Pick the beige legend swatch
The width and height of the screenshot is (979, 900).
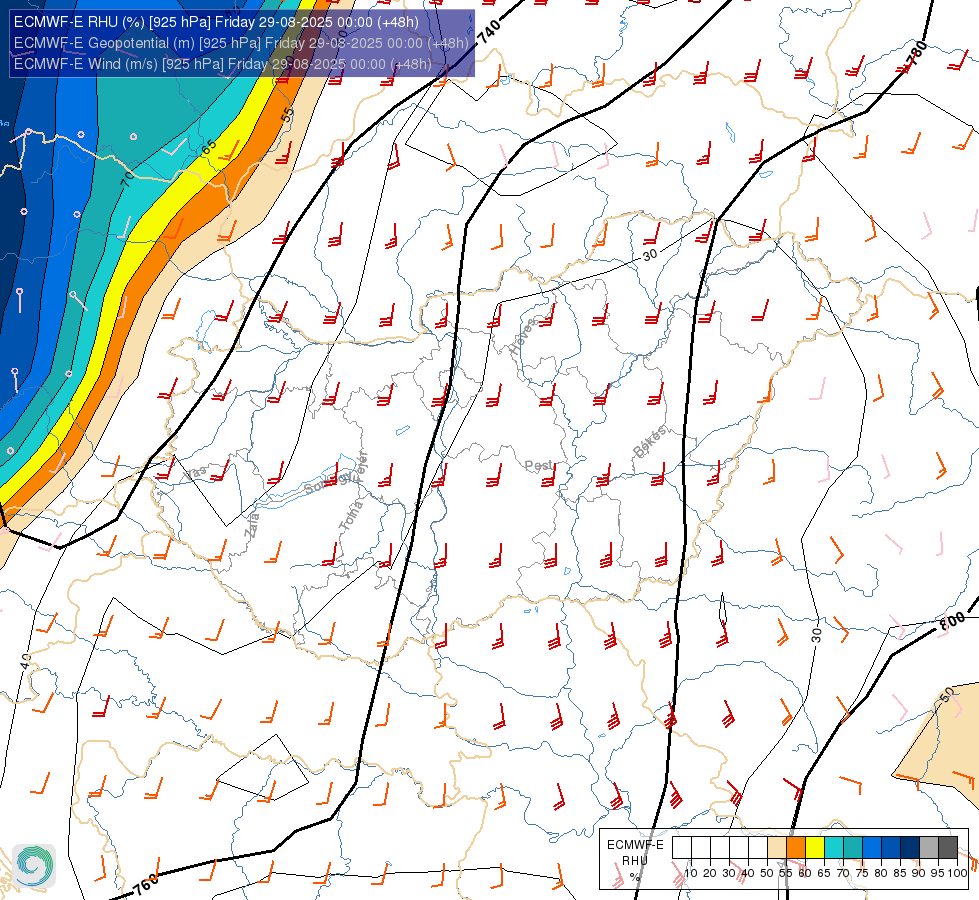[x=777, y=847]
